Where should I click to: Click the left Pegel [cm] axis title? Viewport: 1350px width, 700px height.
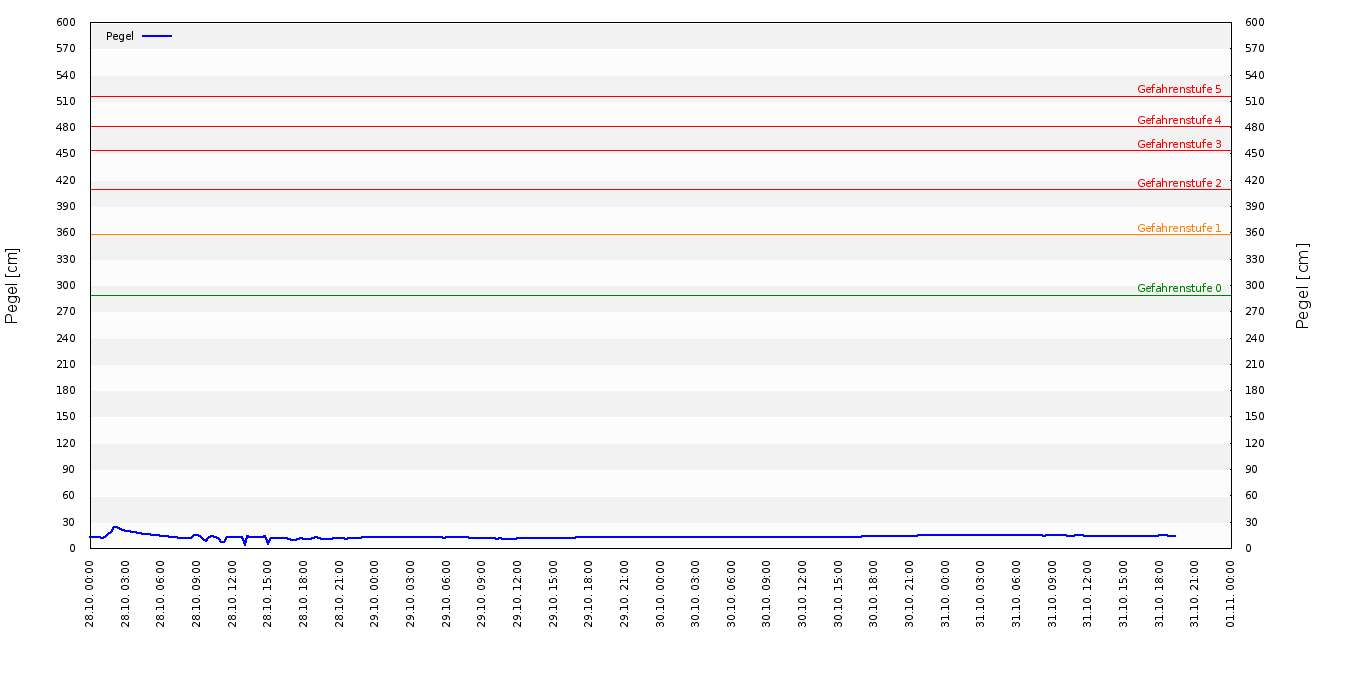pyautogui.click(x=12, y=285)
